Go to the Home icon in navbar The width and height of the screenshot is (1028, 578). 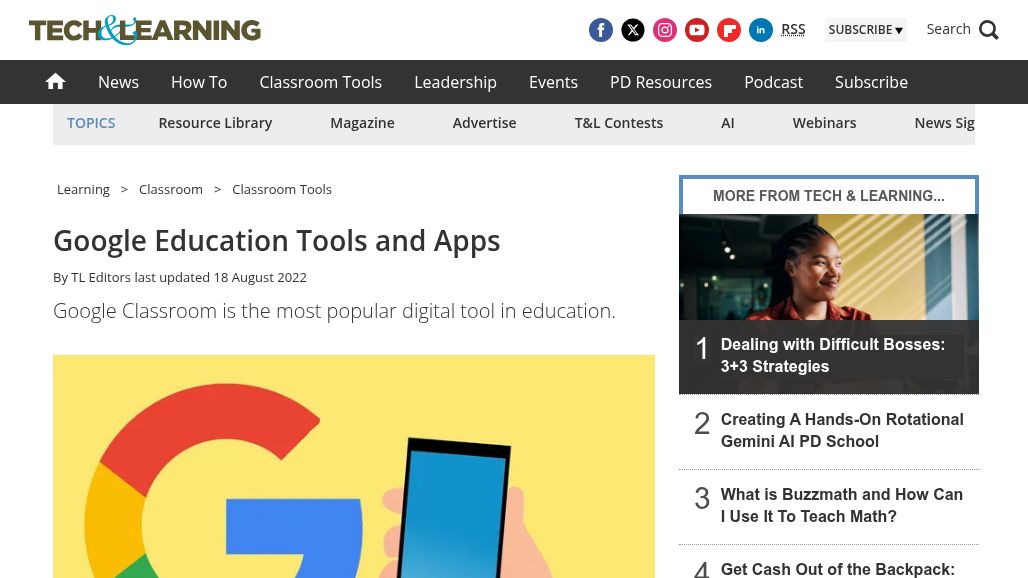point(56,82)
